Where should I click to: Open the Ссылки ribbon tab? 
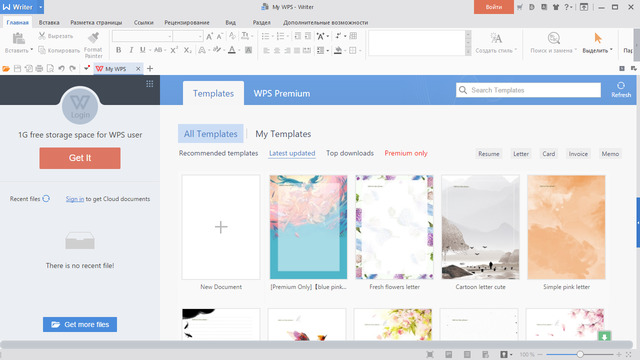point(144,22)
